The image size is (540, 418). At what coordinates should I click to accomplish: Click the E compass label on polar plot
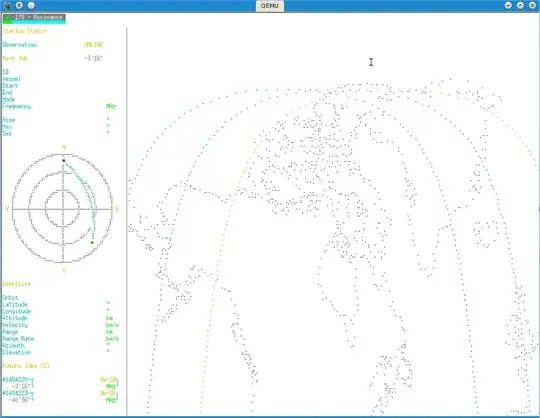click(117, 209)
